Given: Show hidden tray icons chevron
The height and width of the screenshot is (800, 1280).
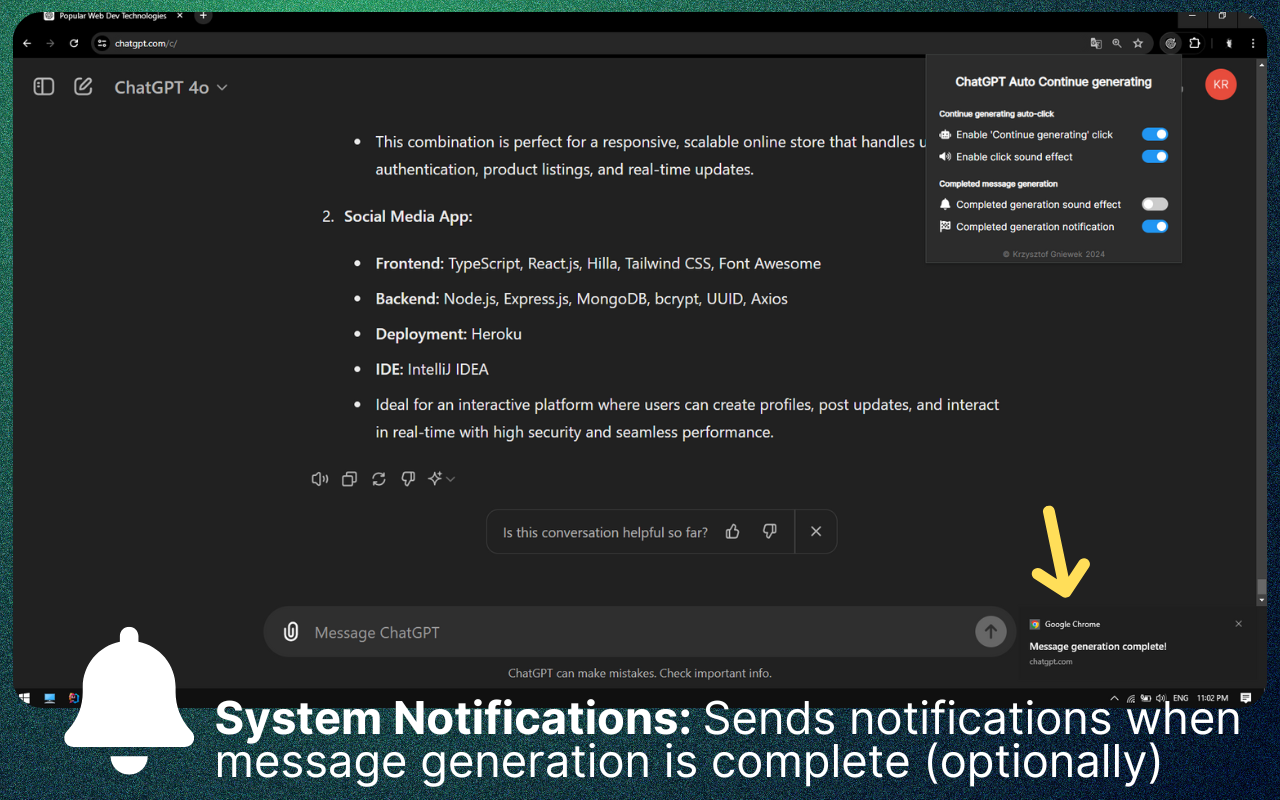Looking at the screenshot, I should [x=1114, y=698].
